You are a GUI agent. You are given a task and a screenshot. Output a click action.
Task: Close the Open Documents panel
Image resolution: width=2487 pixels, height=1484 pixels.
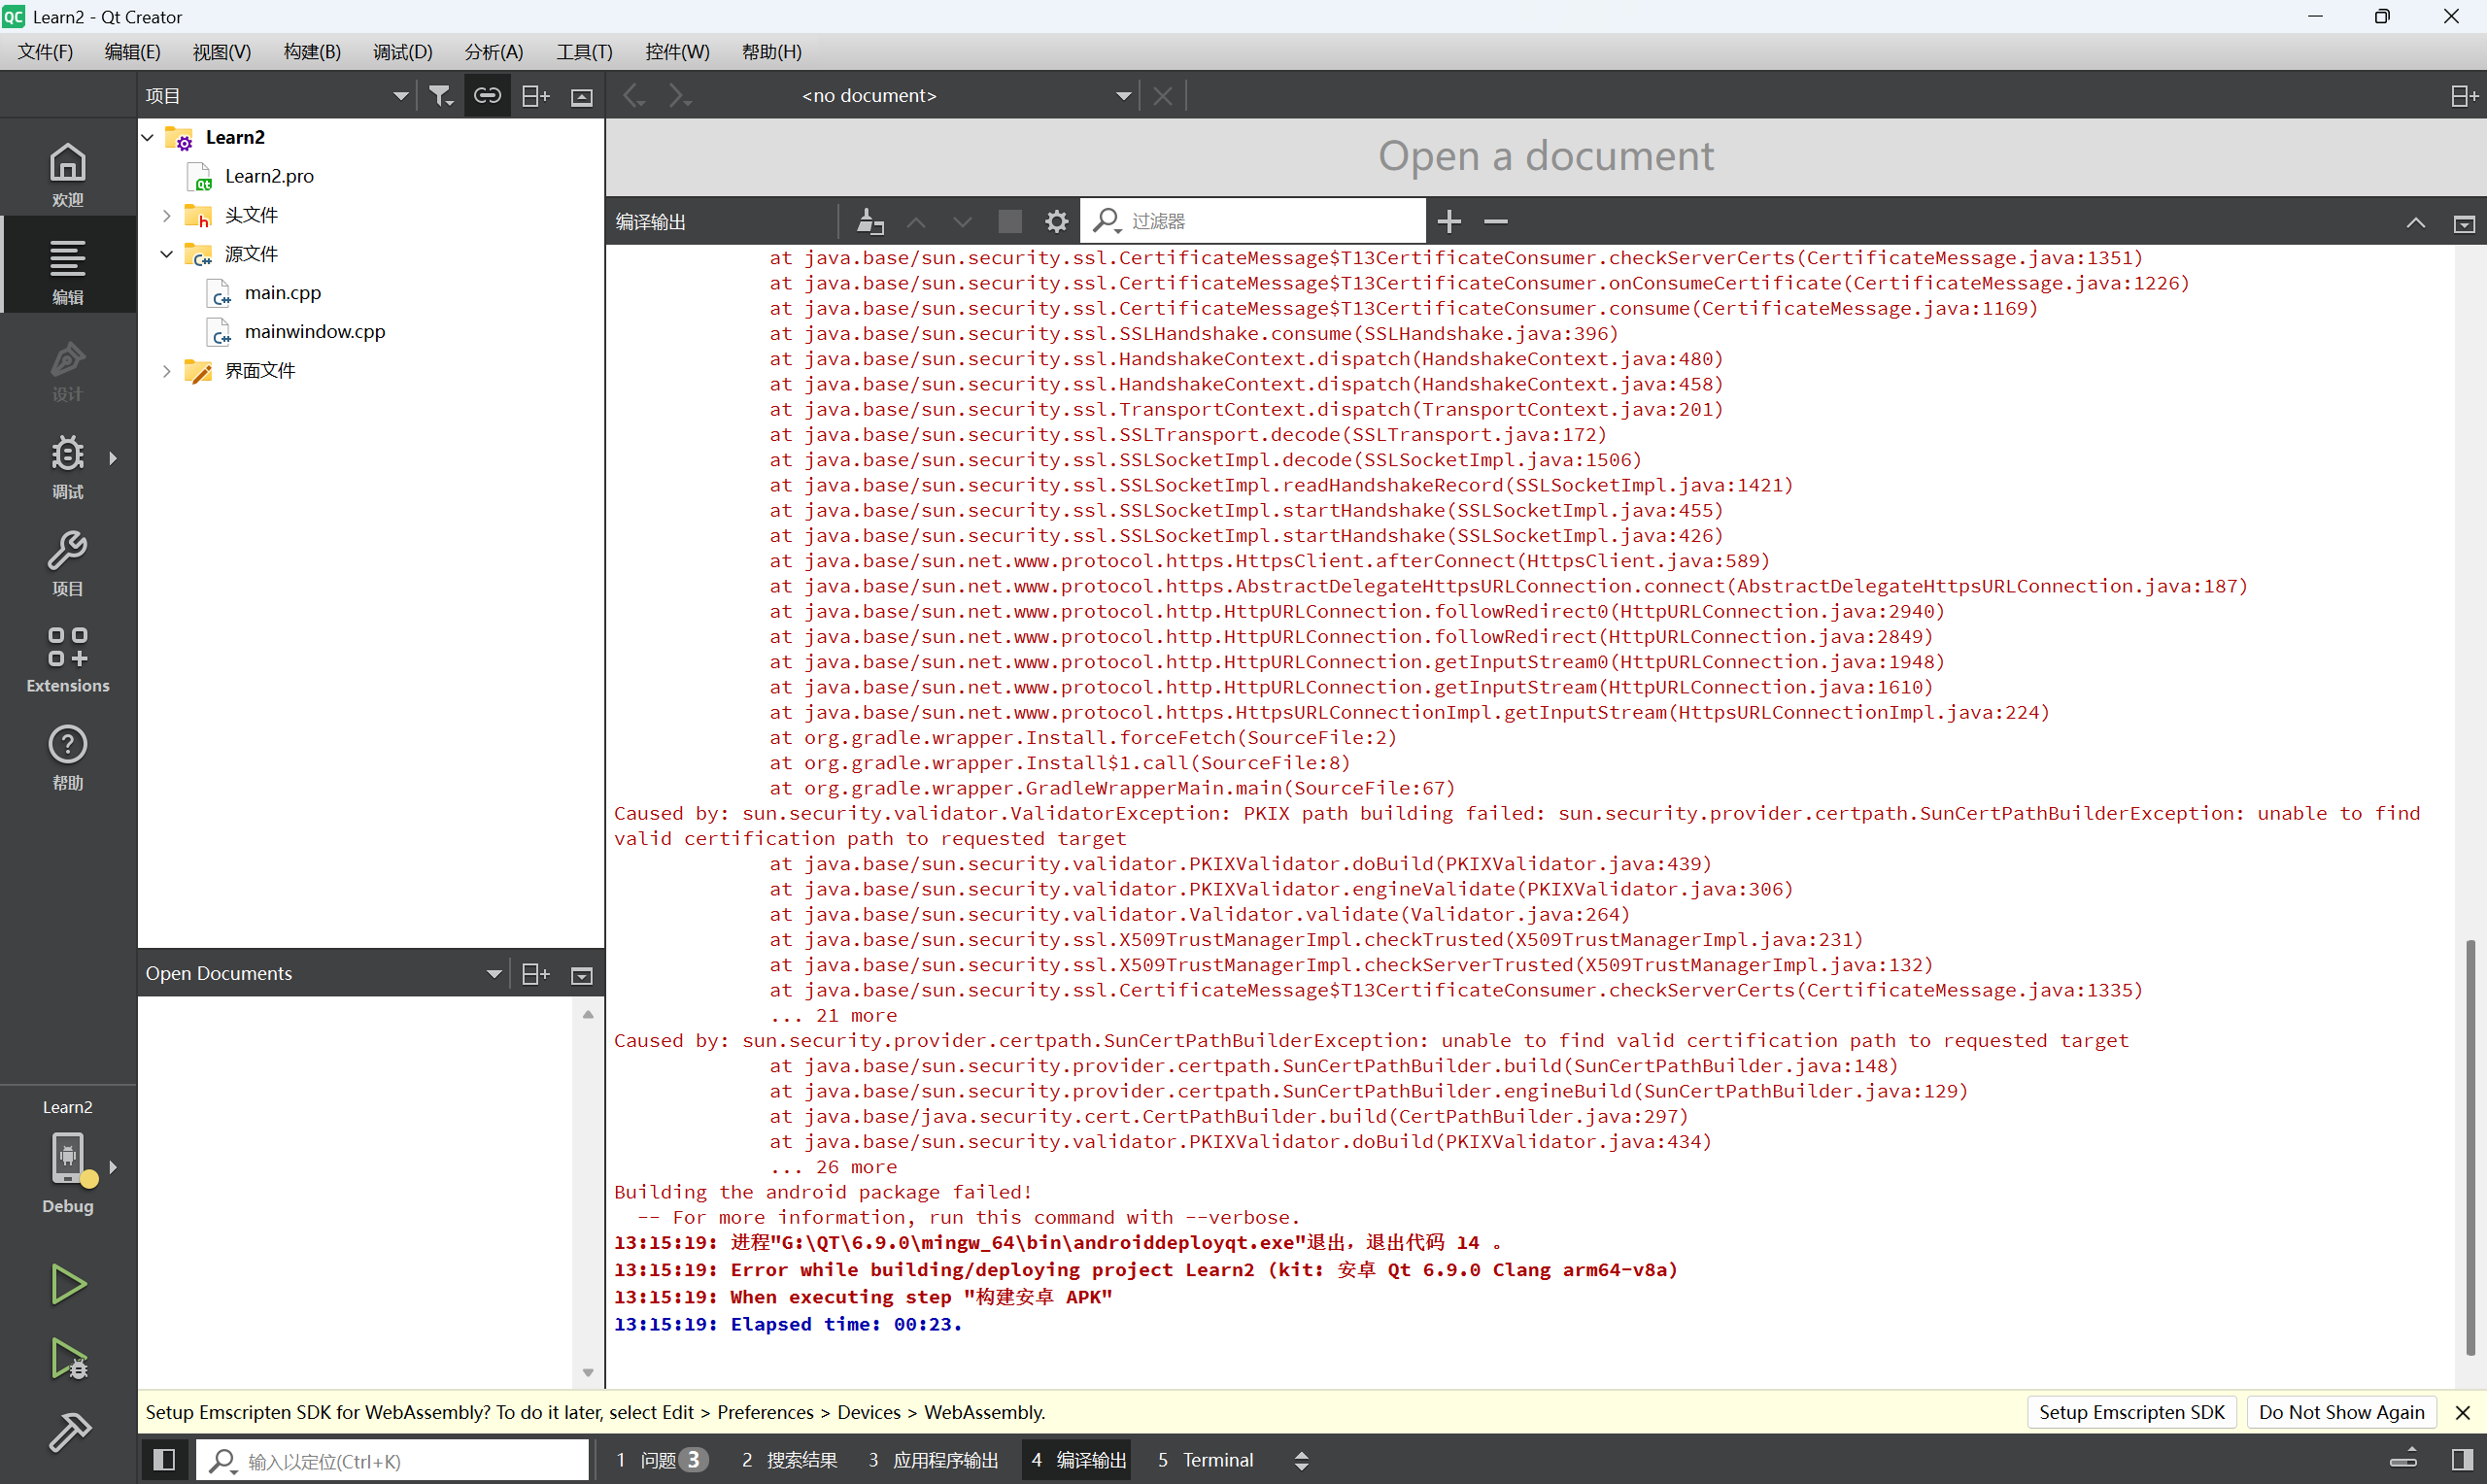pos(582,974)
